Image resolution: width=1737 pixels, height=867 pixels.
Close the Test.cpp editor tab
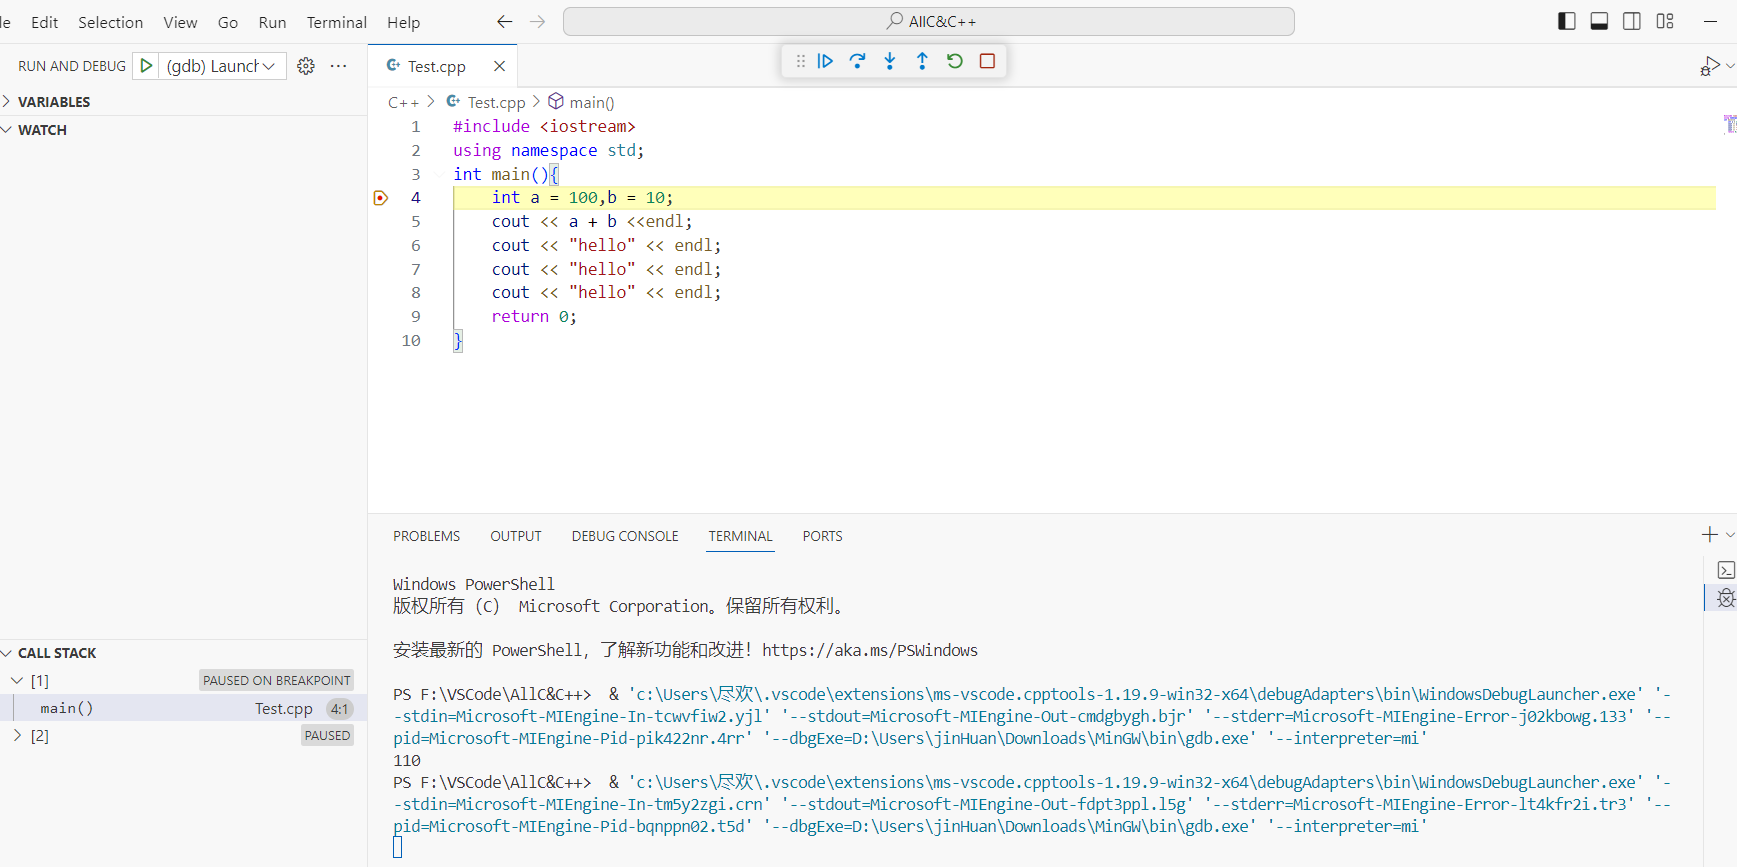[499, 66]
